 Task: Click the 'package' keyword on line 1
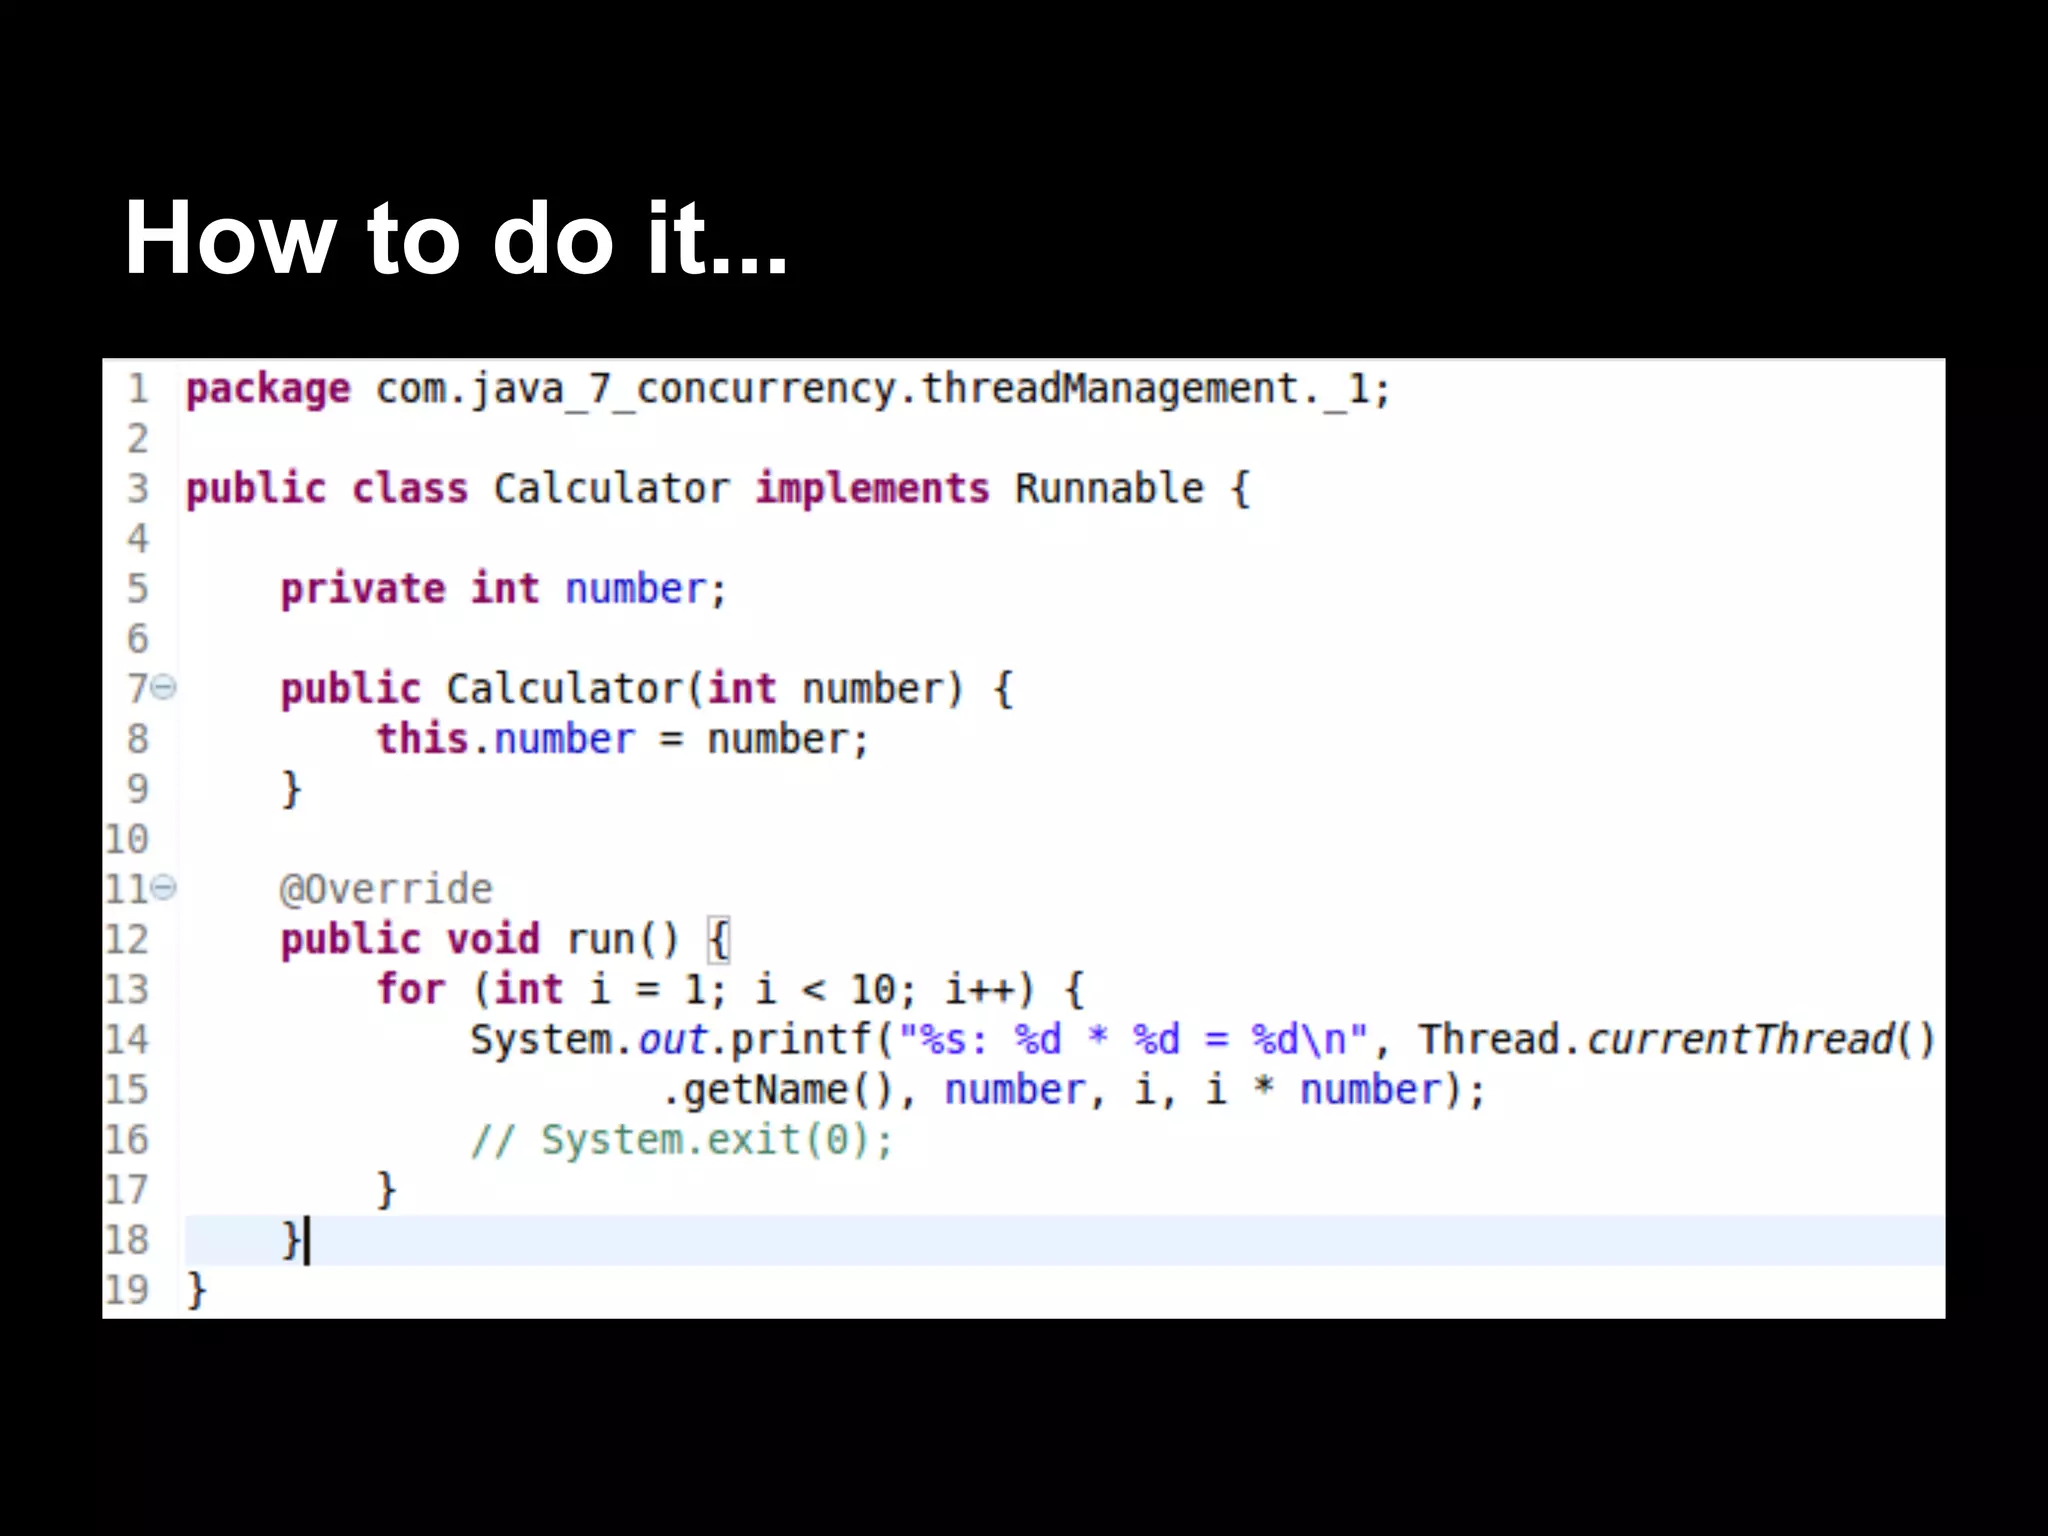point(268,389)
